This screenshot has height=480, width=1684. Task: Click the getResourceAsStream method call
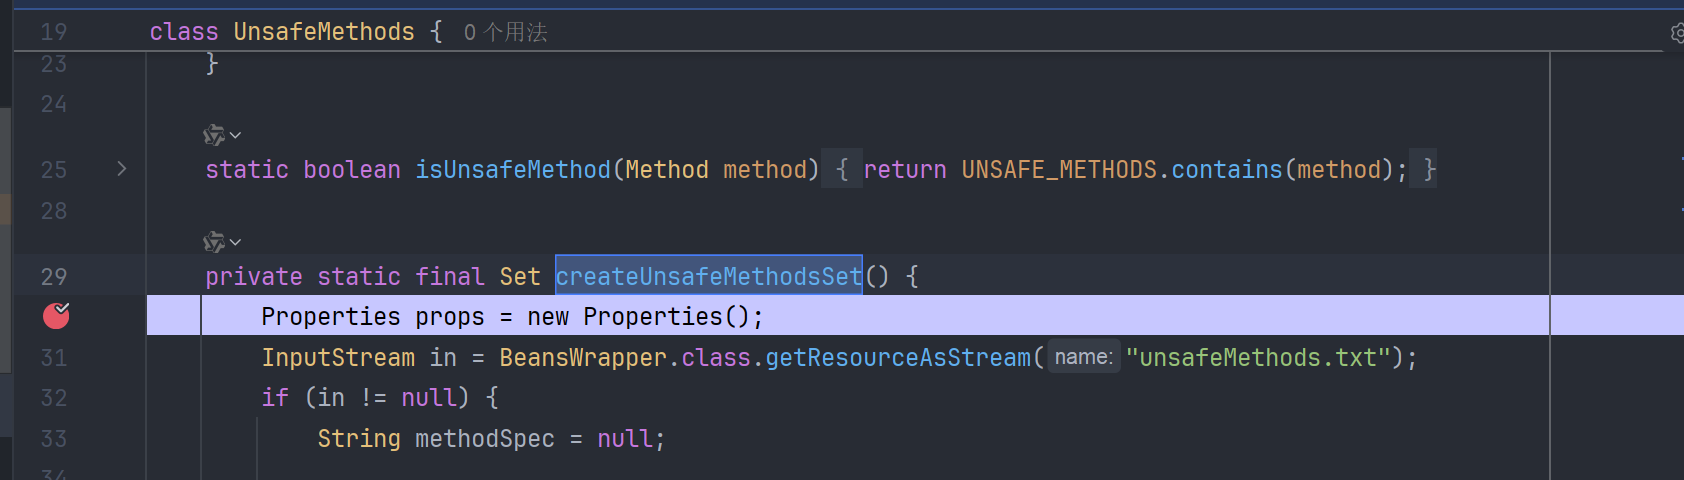(x=898, y=358)
